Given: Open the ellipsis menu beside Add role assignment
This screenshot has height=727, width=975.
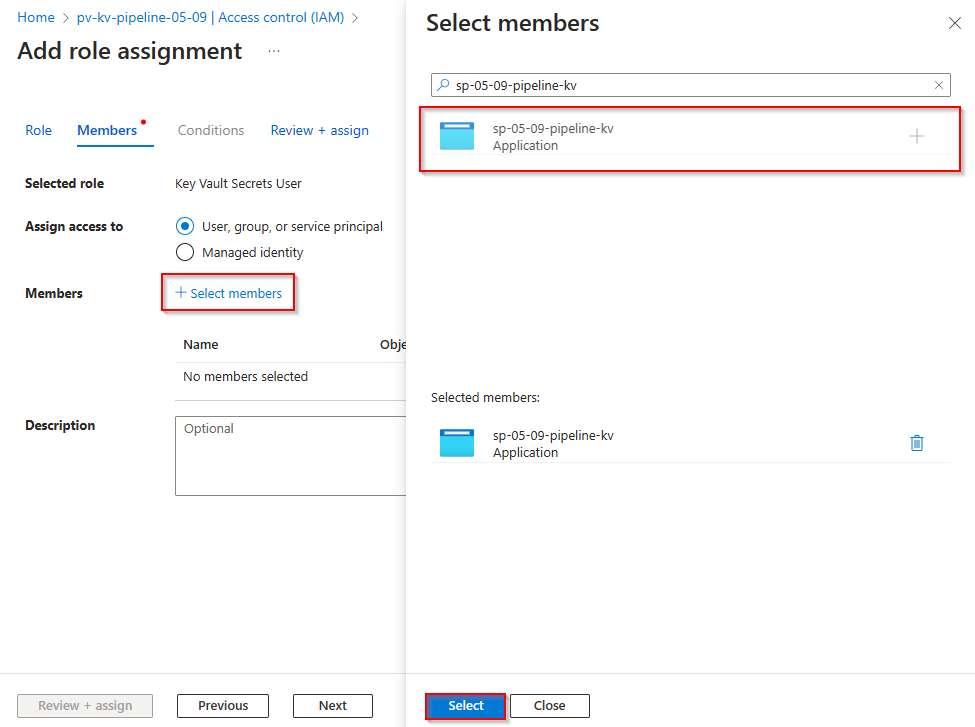Looking at the screenshot, I should coord(272,51).
